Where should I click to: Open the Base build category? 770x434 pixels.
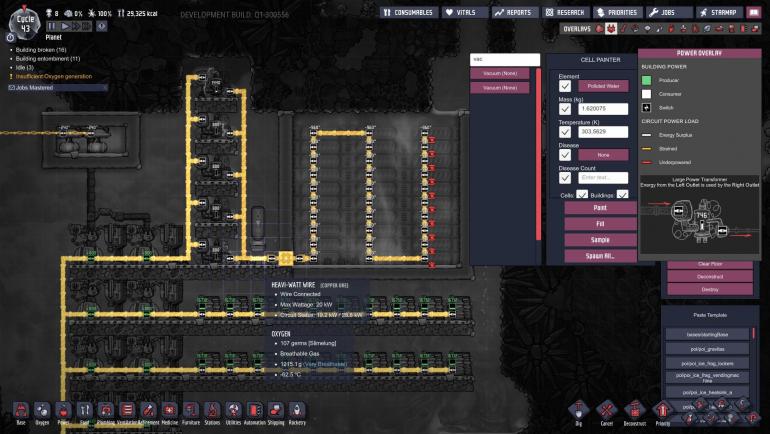tap(19, 410)
